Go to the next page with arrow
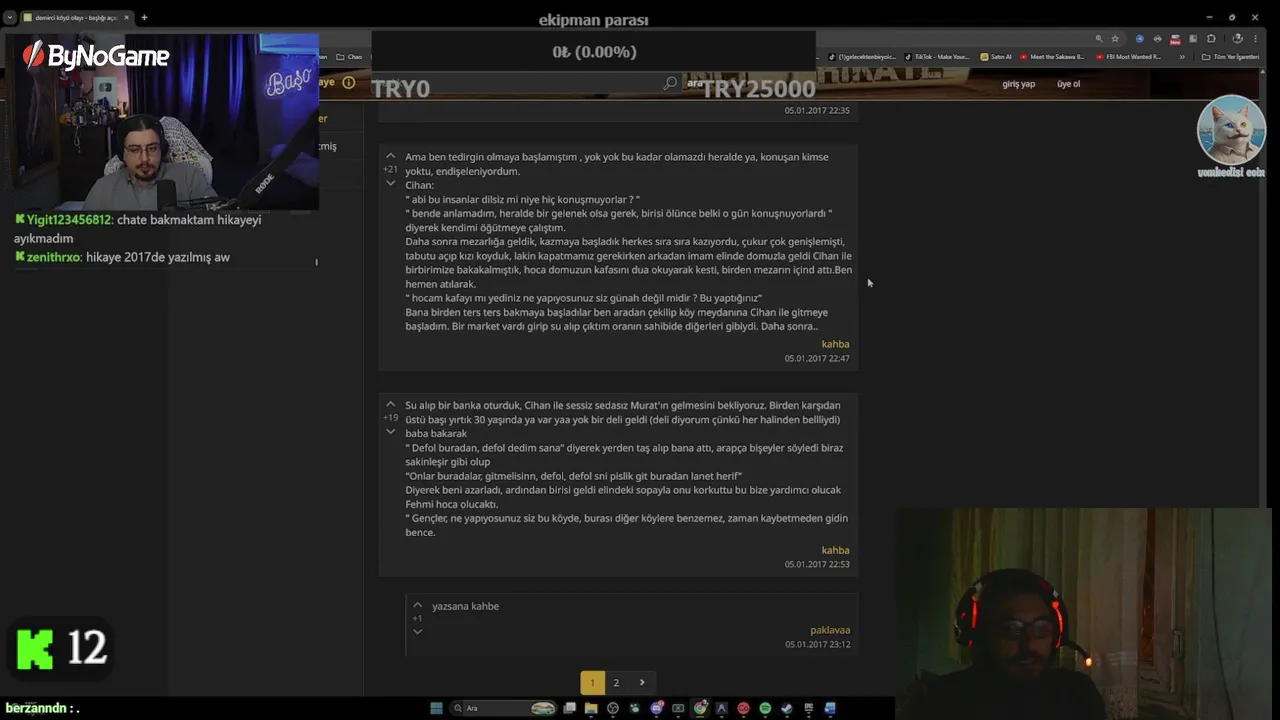This screenshot has height=720, width=1280. [642, 682]
